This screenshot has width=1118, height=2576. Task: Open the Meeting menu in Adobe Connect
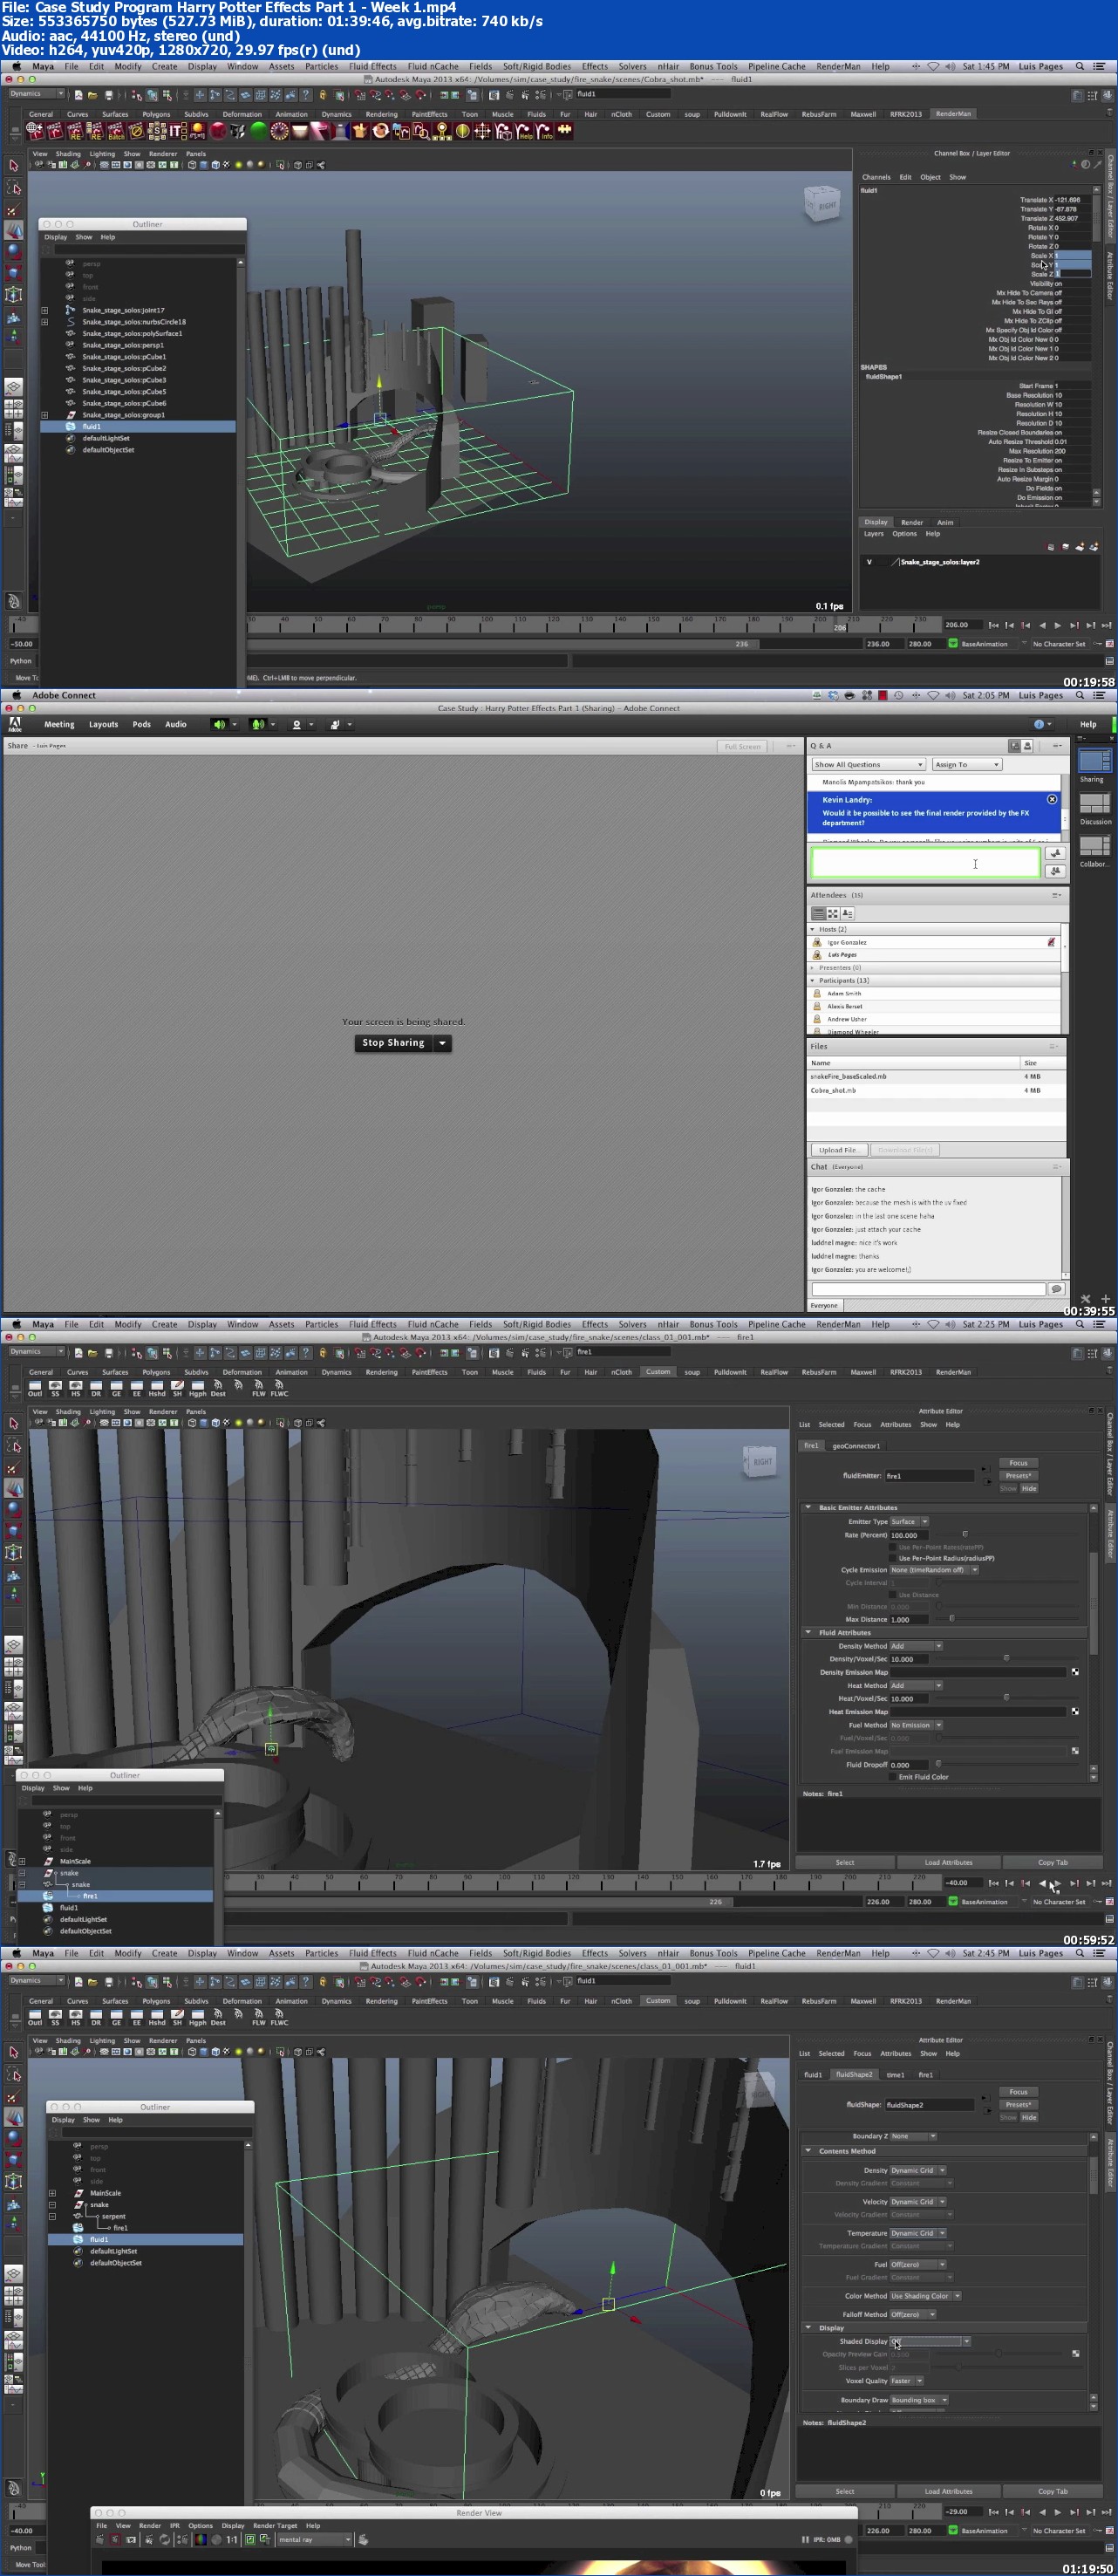(x=59, y=724)
